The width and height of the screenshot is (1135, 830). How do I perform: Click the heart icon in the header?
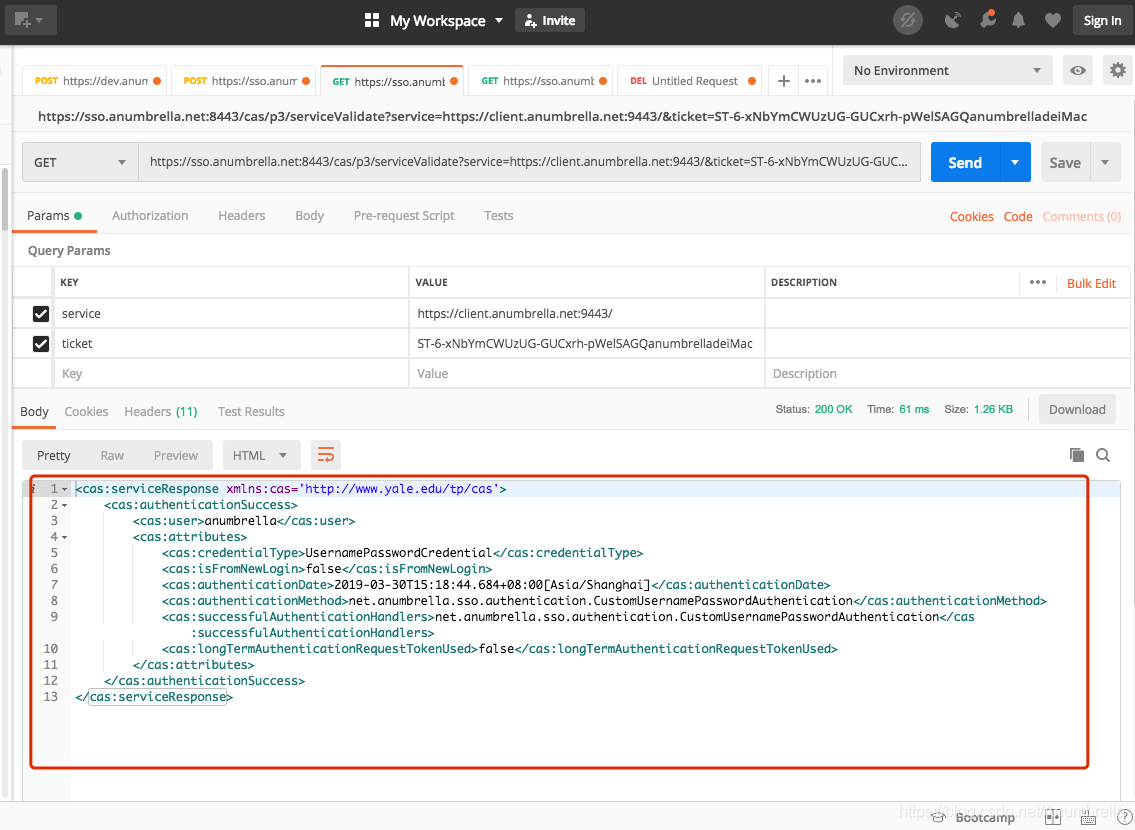(x=1052, y=20)
